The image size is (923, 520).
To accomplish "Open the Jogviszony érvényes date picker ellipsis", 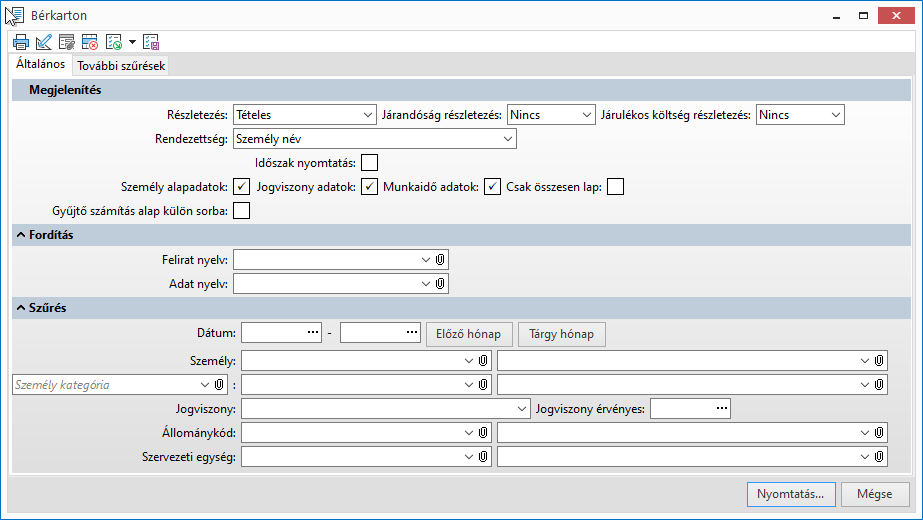I will tap(720, 408).
